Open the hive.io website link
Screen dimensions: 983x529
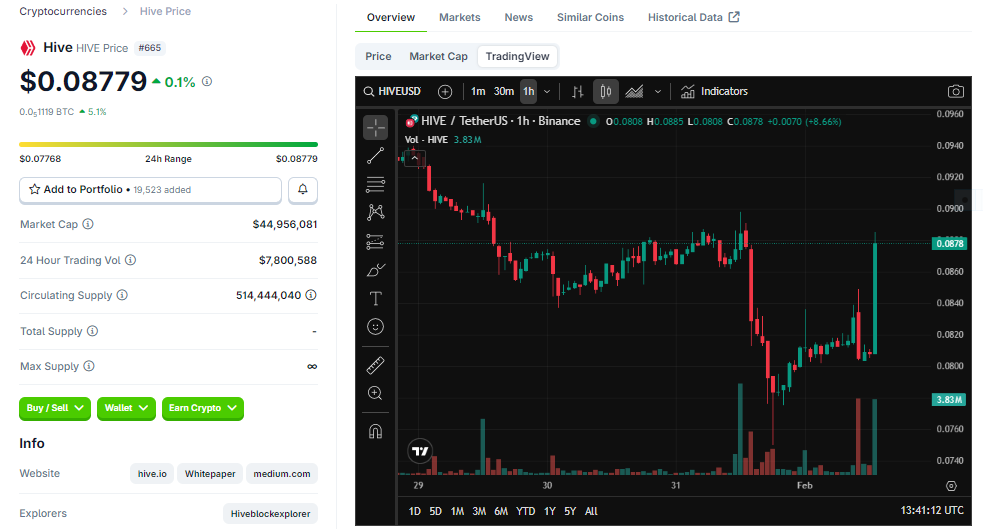click(x=152, y=474)
